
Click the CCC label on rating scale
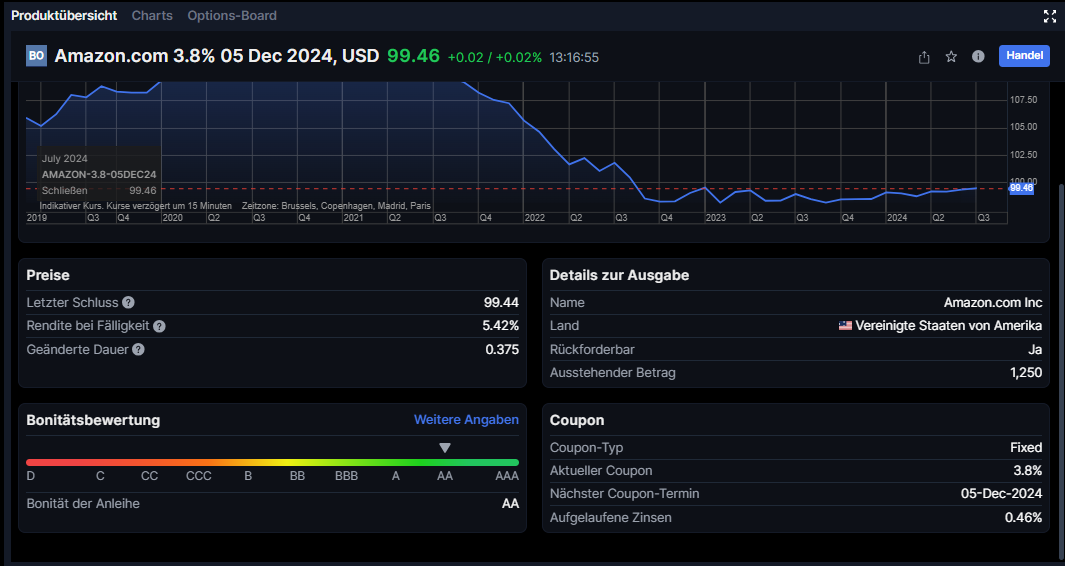(199, 476)
